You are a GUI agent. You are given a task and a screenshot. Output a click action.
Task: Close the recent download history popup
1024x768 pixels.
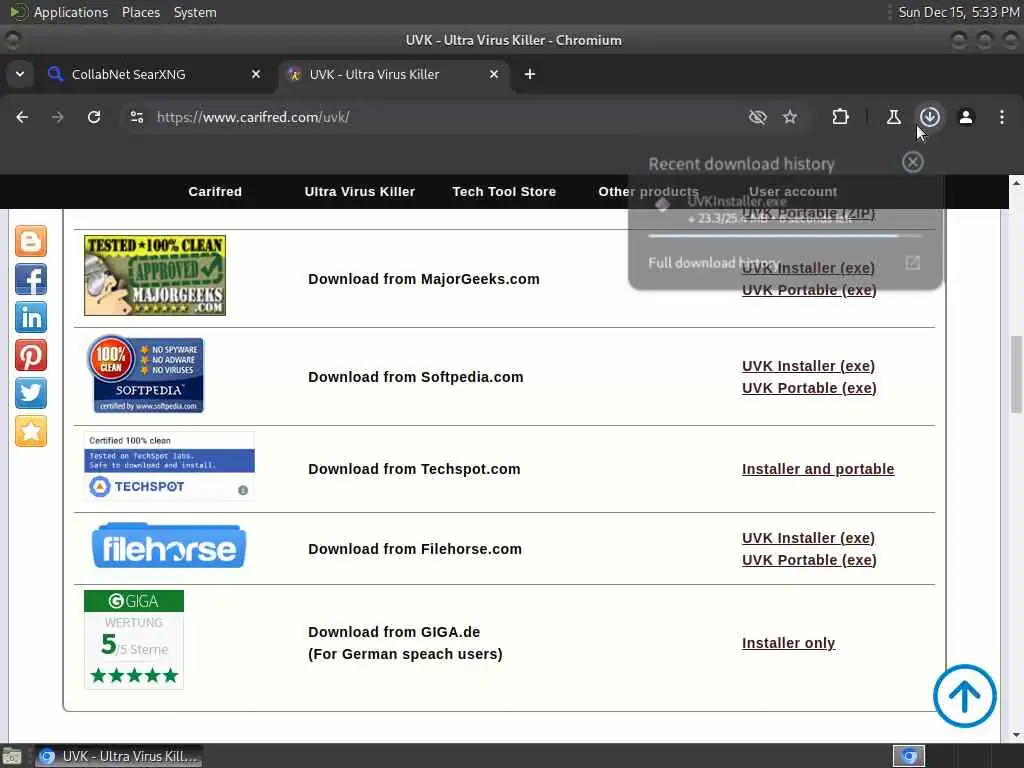tap(912, 162)
